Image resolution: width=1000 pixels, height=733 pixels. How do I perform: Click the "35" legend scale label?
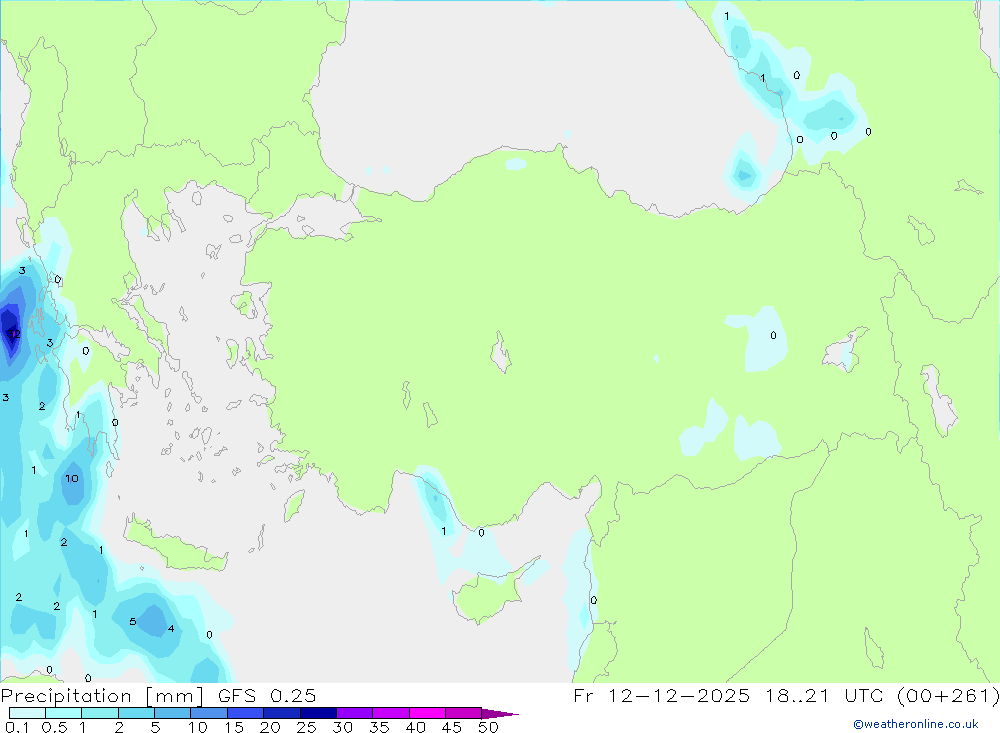(x=379, y=727)
